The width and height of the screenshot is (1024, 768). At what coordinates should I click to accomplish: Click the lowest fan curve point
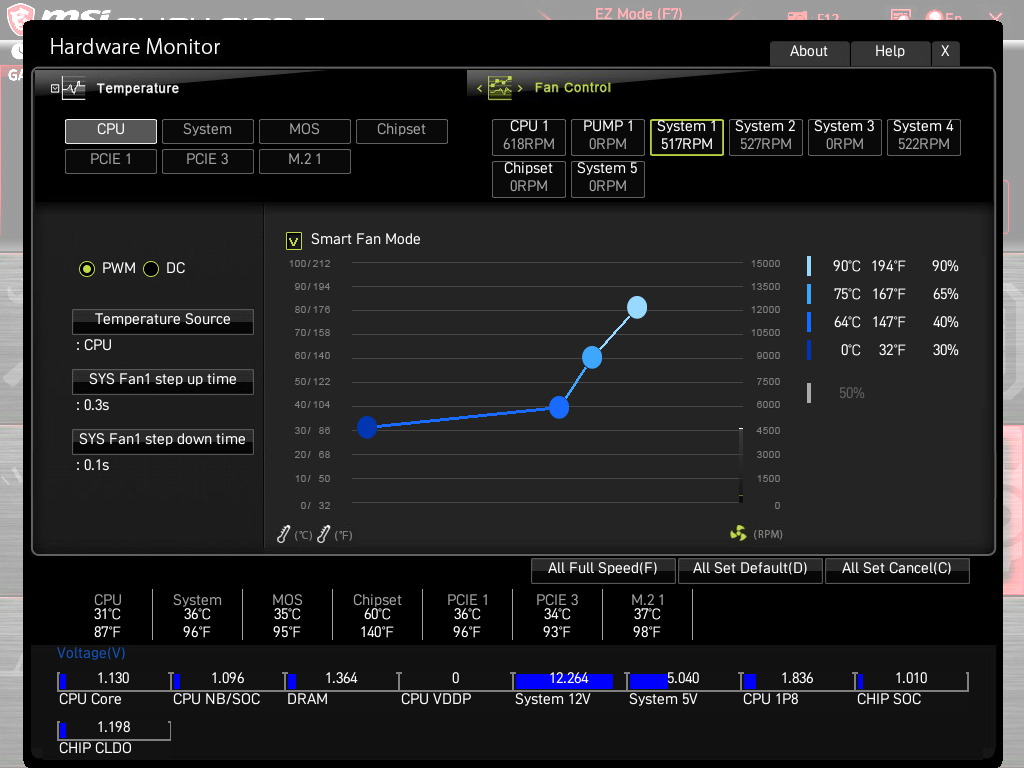367,427
